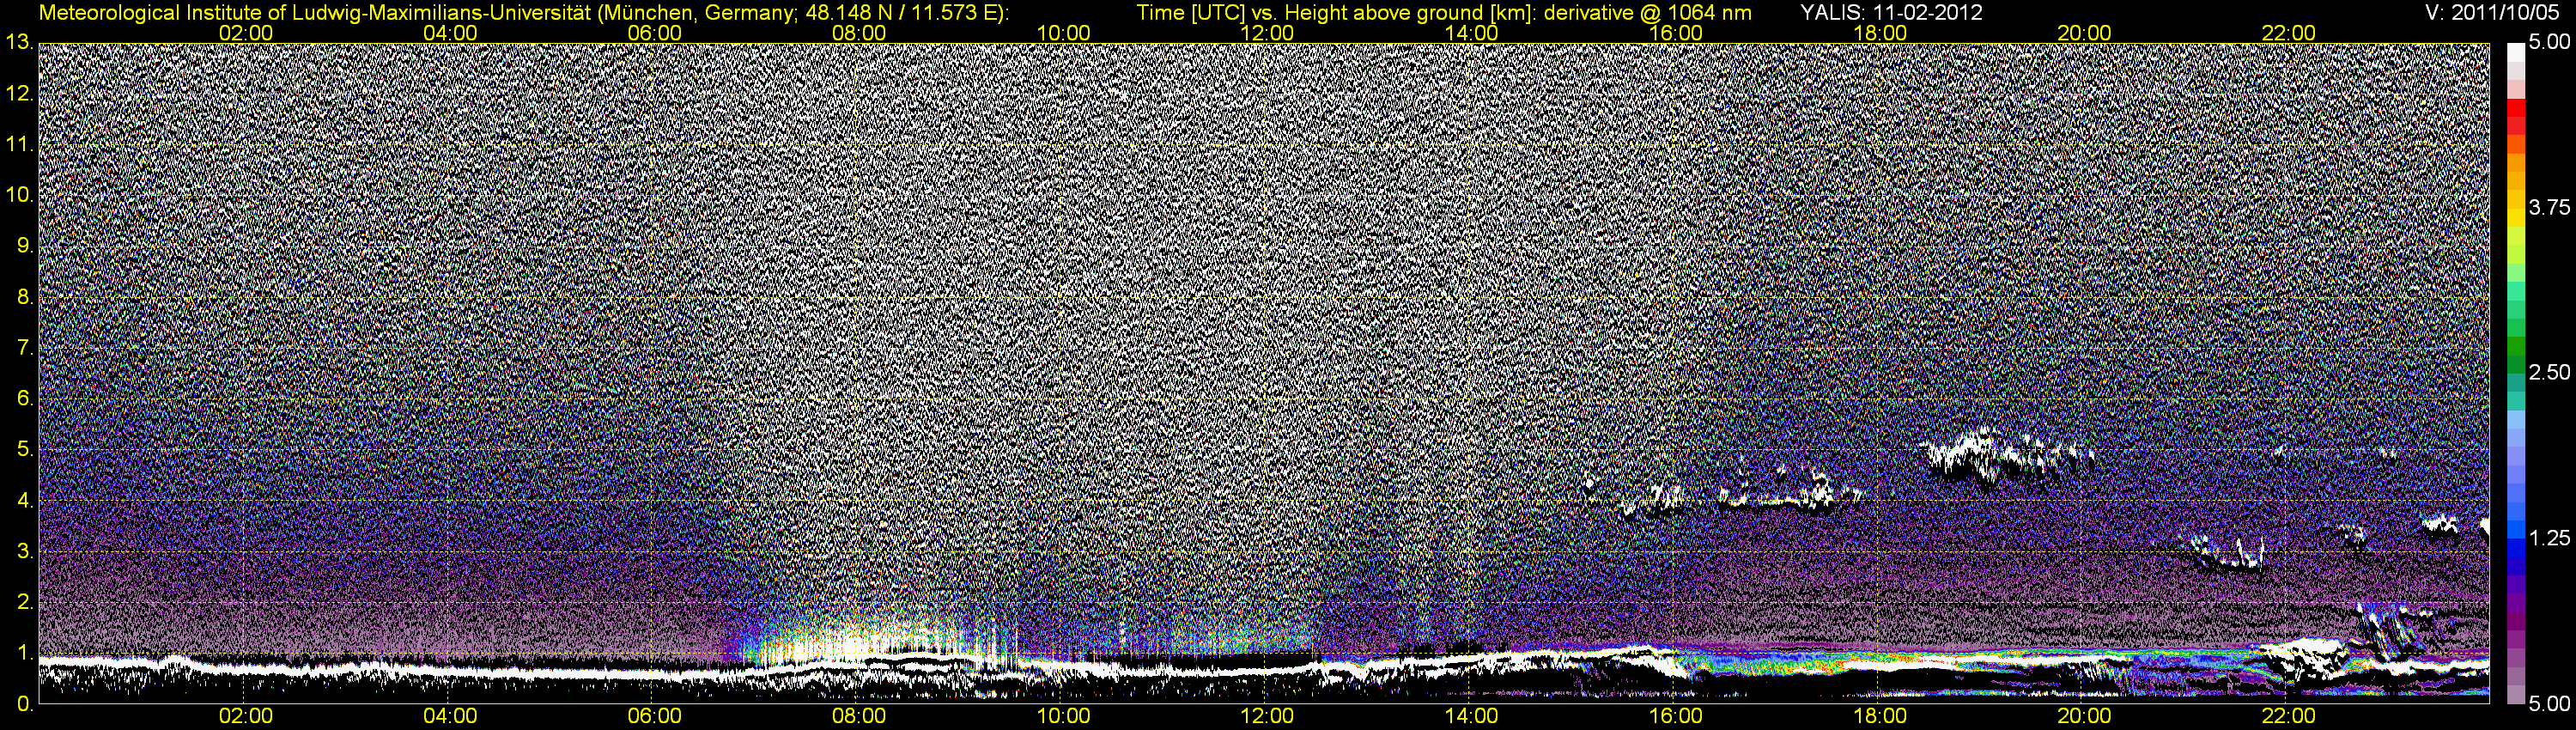Viewport: 2576px width, 730px height.
Task: Click the 'Time [UTC] vs. Height above ground' heading
Action: coord(1444,13)
